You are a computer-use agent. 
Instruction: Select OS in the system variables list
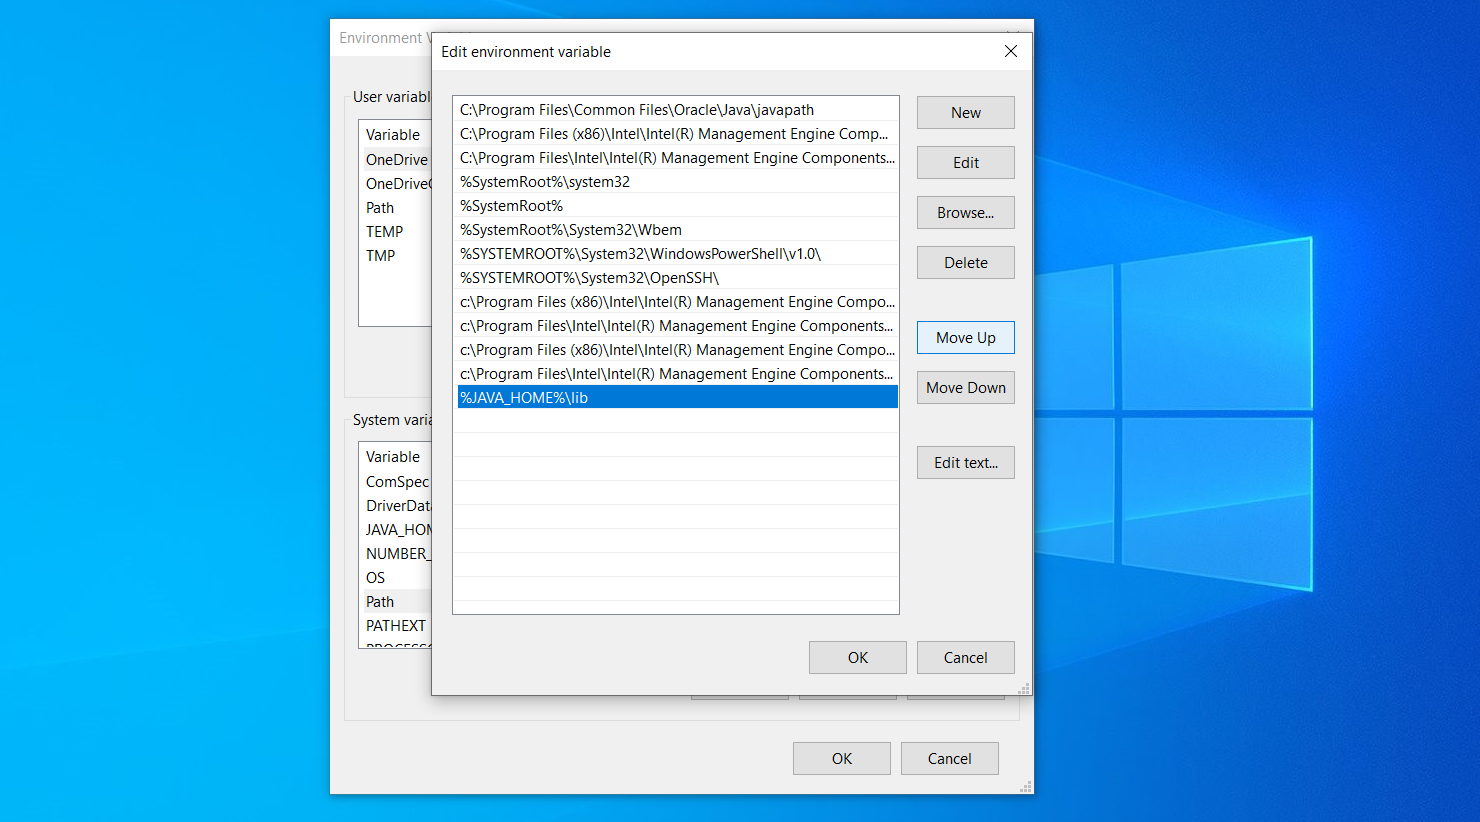tap(396, 578)
